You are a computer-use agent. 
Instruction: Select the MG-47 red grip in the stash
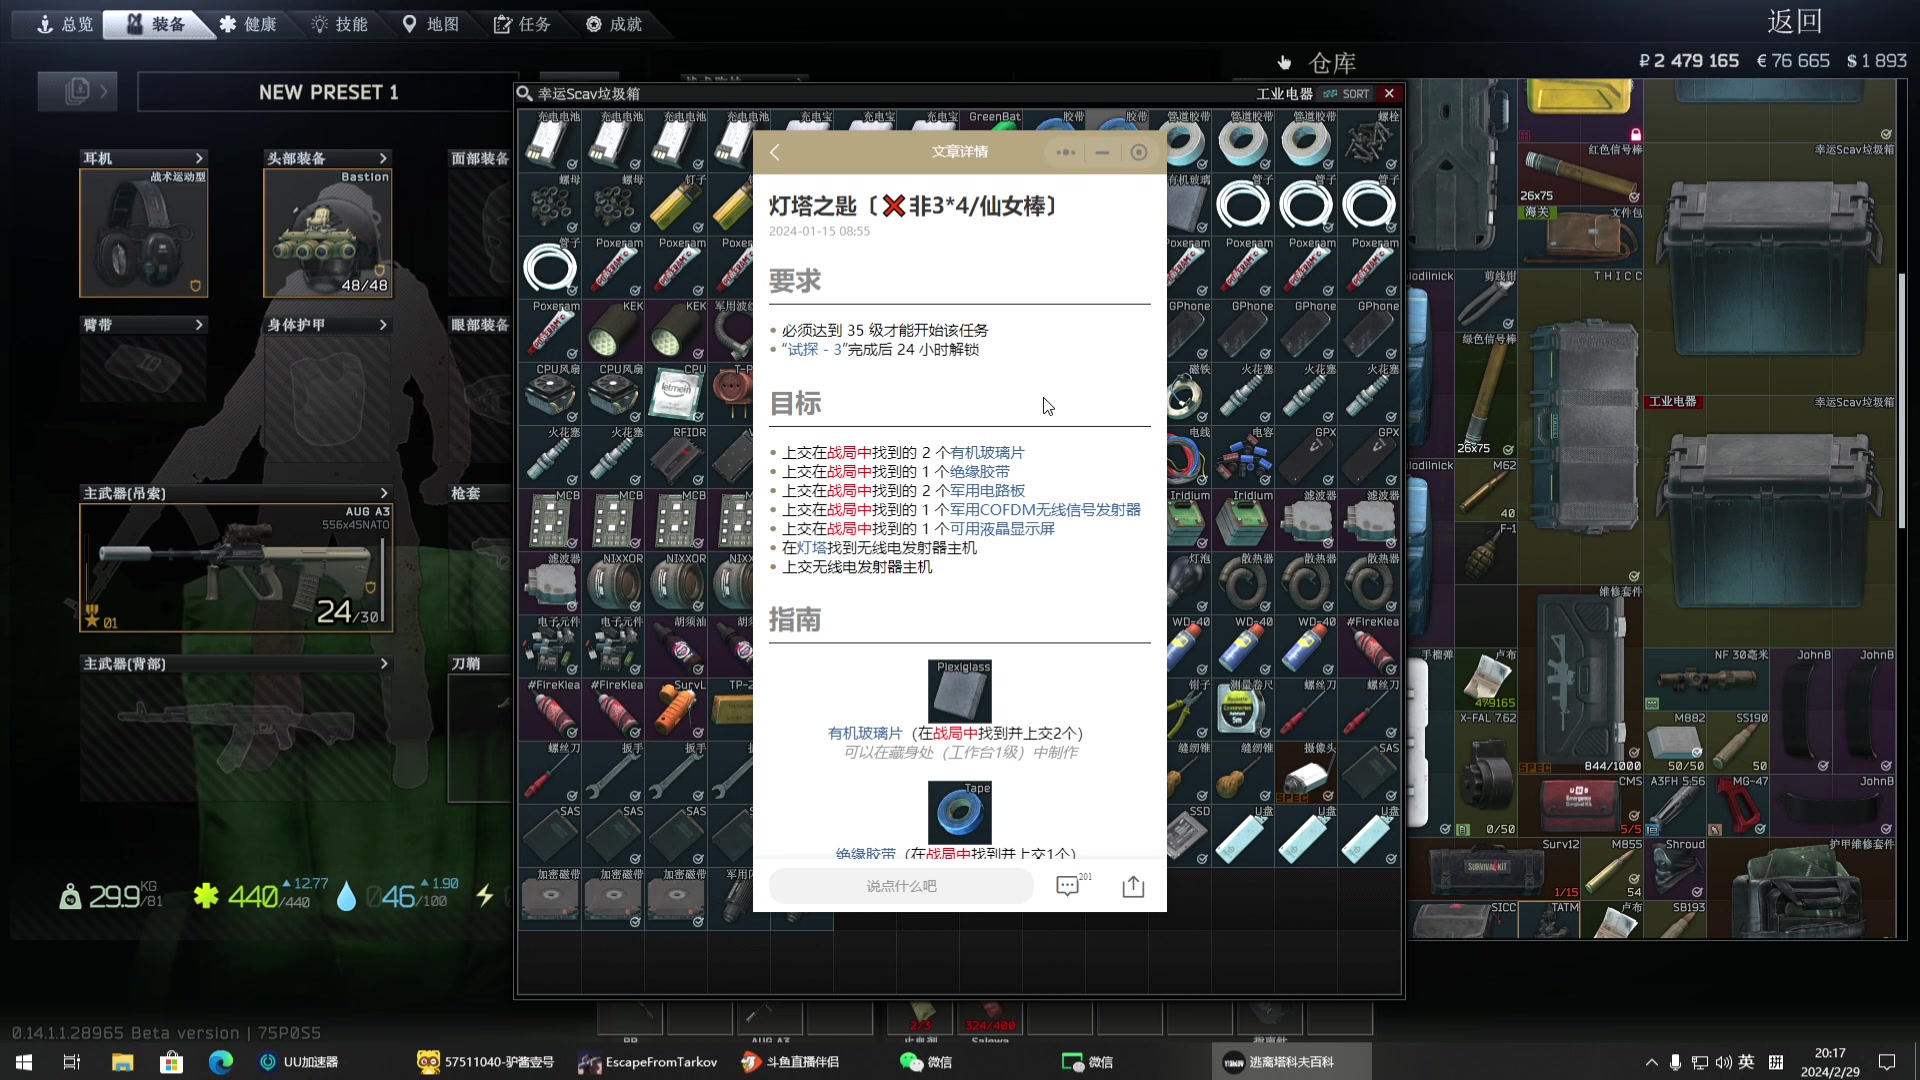click(x=1738, y=805)
